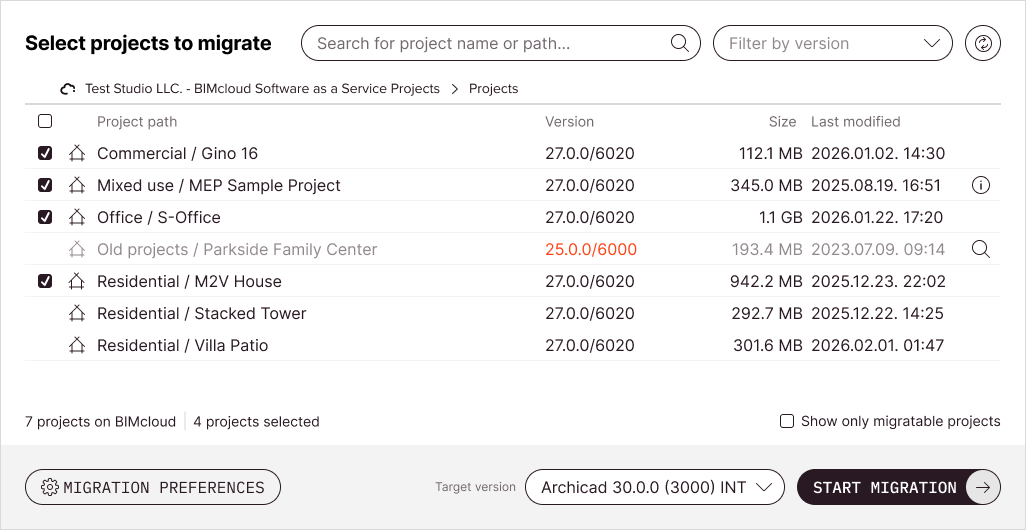
Task: Click the breadcrumb chevron before Projects
Action: pos(455,89)
